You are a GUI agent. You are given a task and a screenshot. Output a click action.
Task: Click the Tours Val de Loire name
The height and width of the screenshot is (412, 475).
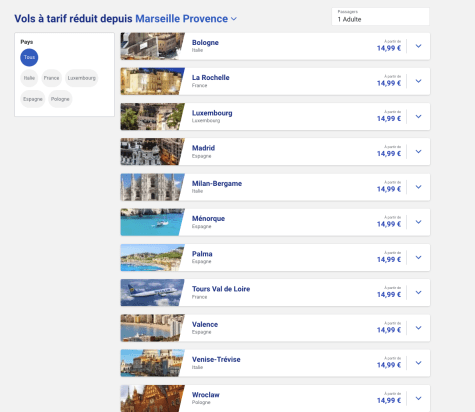[221, 289]
